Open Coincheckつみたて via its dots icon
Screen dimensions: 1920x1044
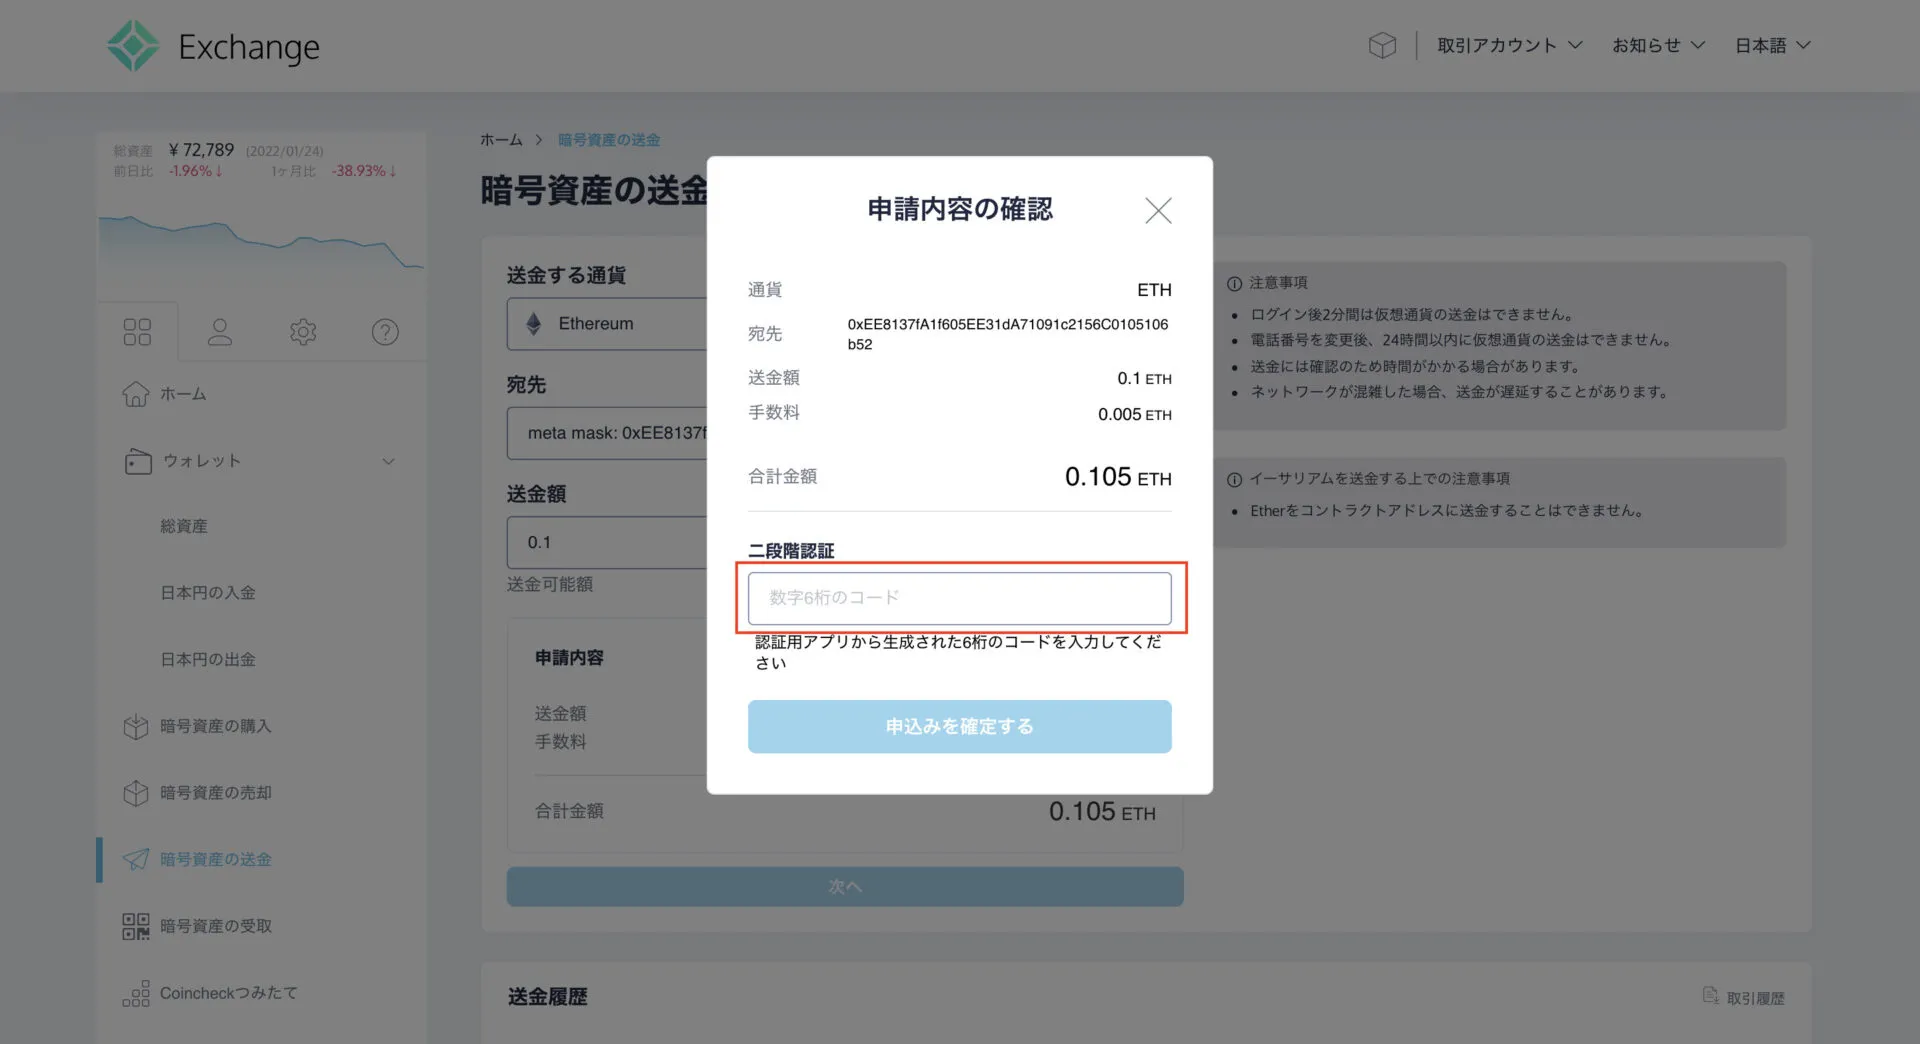[x=136, y=992]
